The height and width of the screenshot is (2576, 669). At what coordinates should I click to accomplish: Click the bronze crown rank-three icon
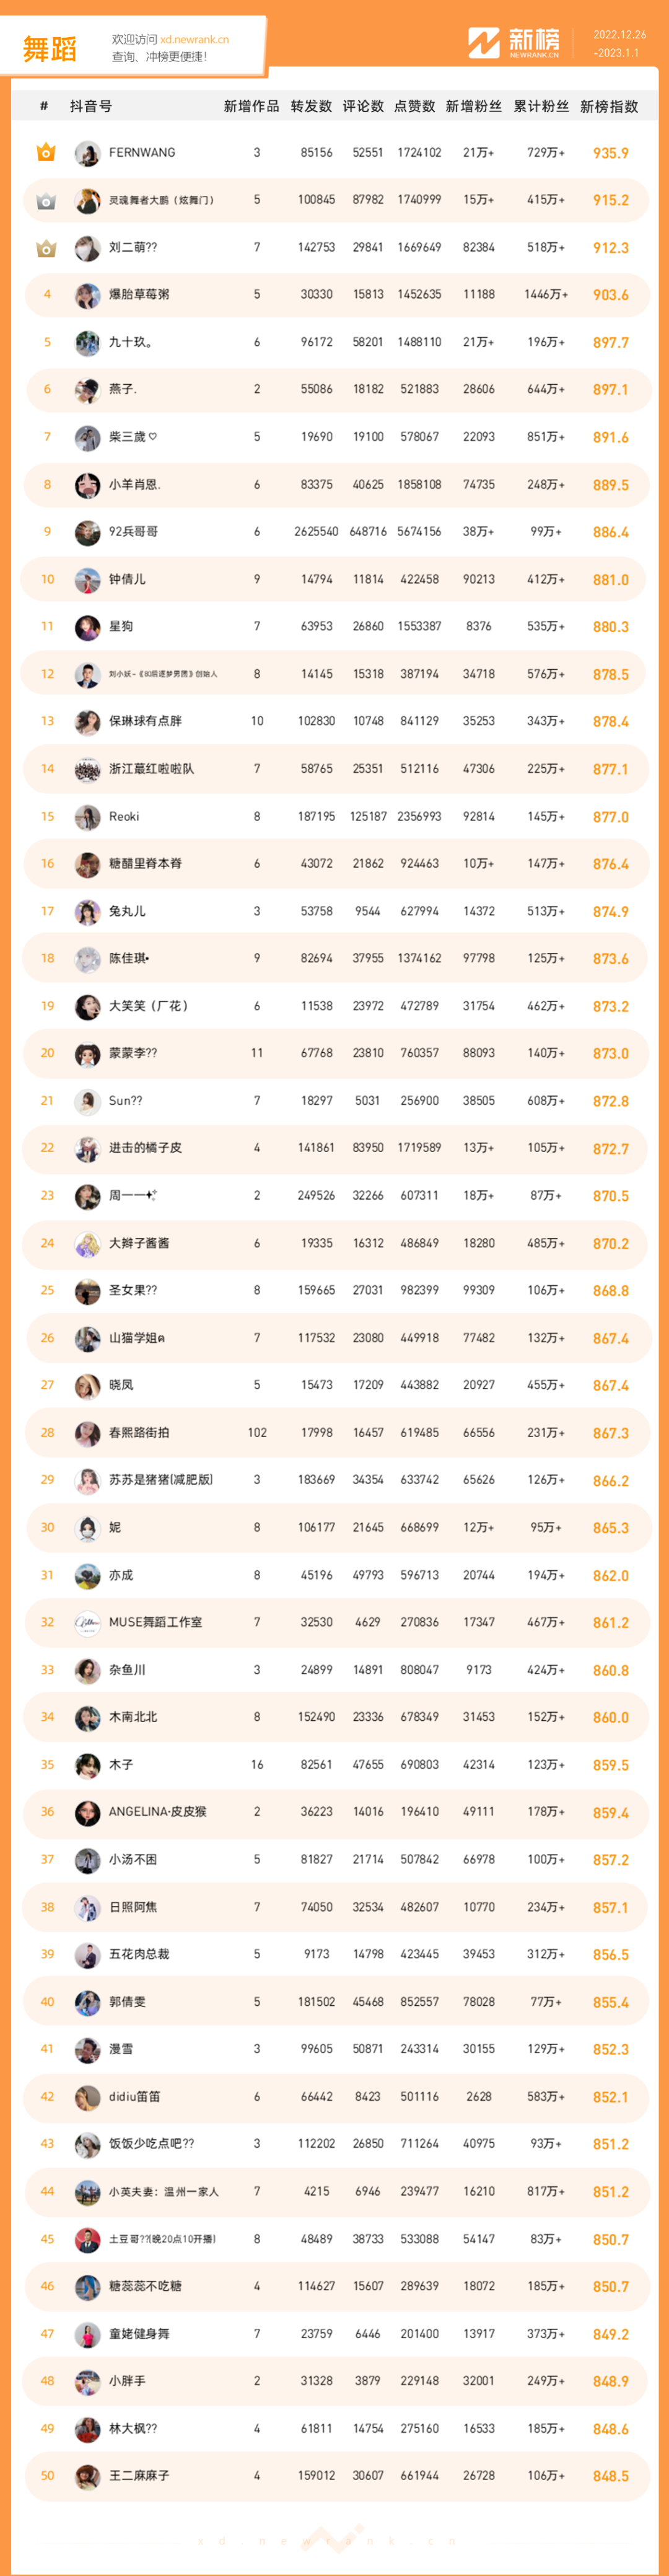click(46, 248)
